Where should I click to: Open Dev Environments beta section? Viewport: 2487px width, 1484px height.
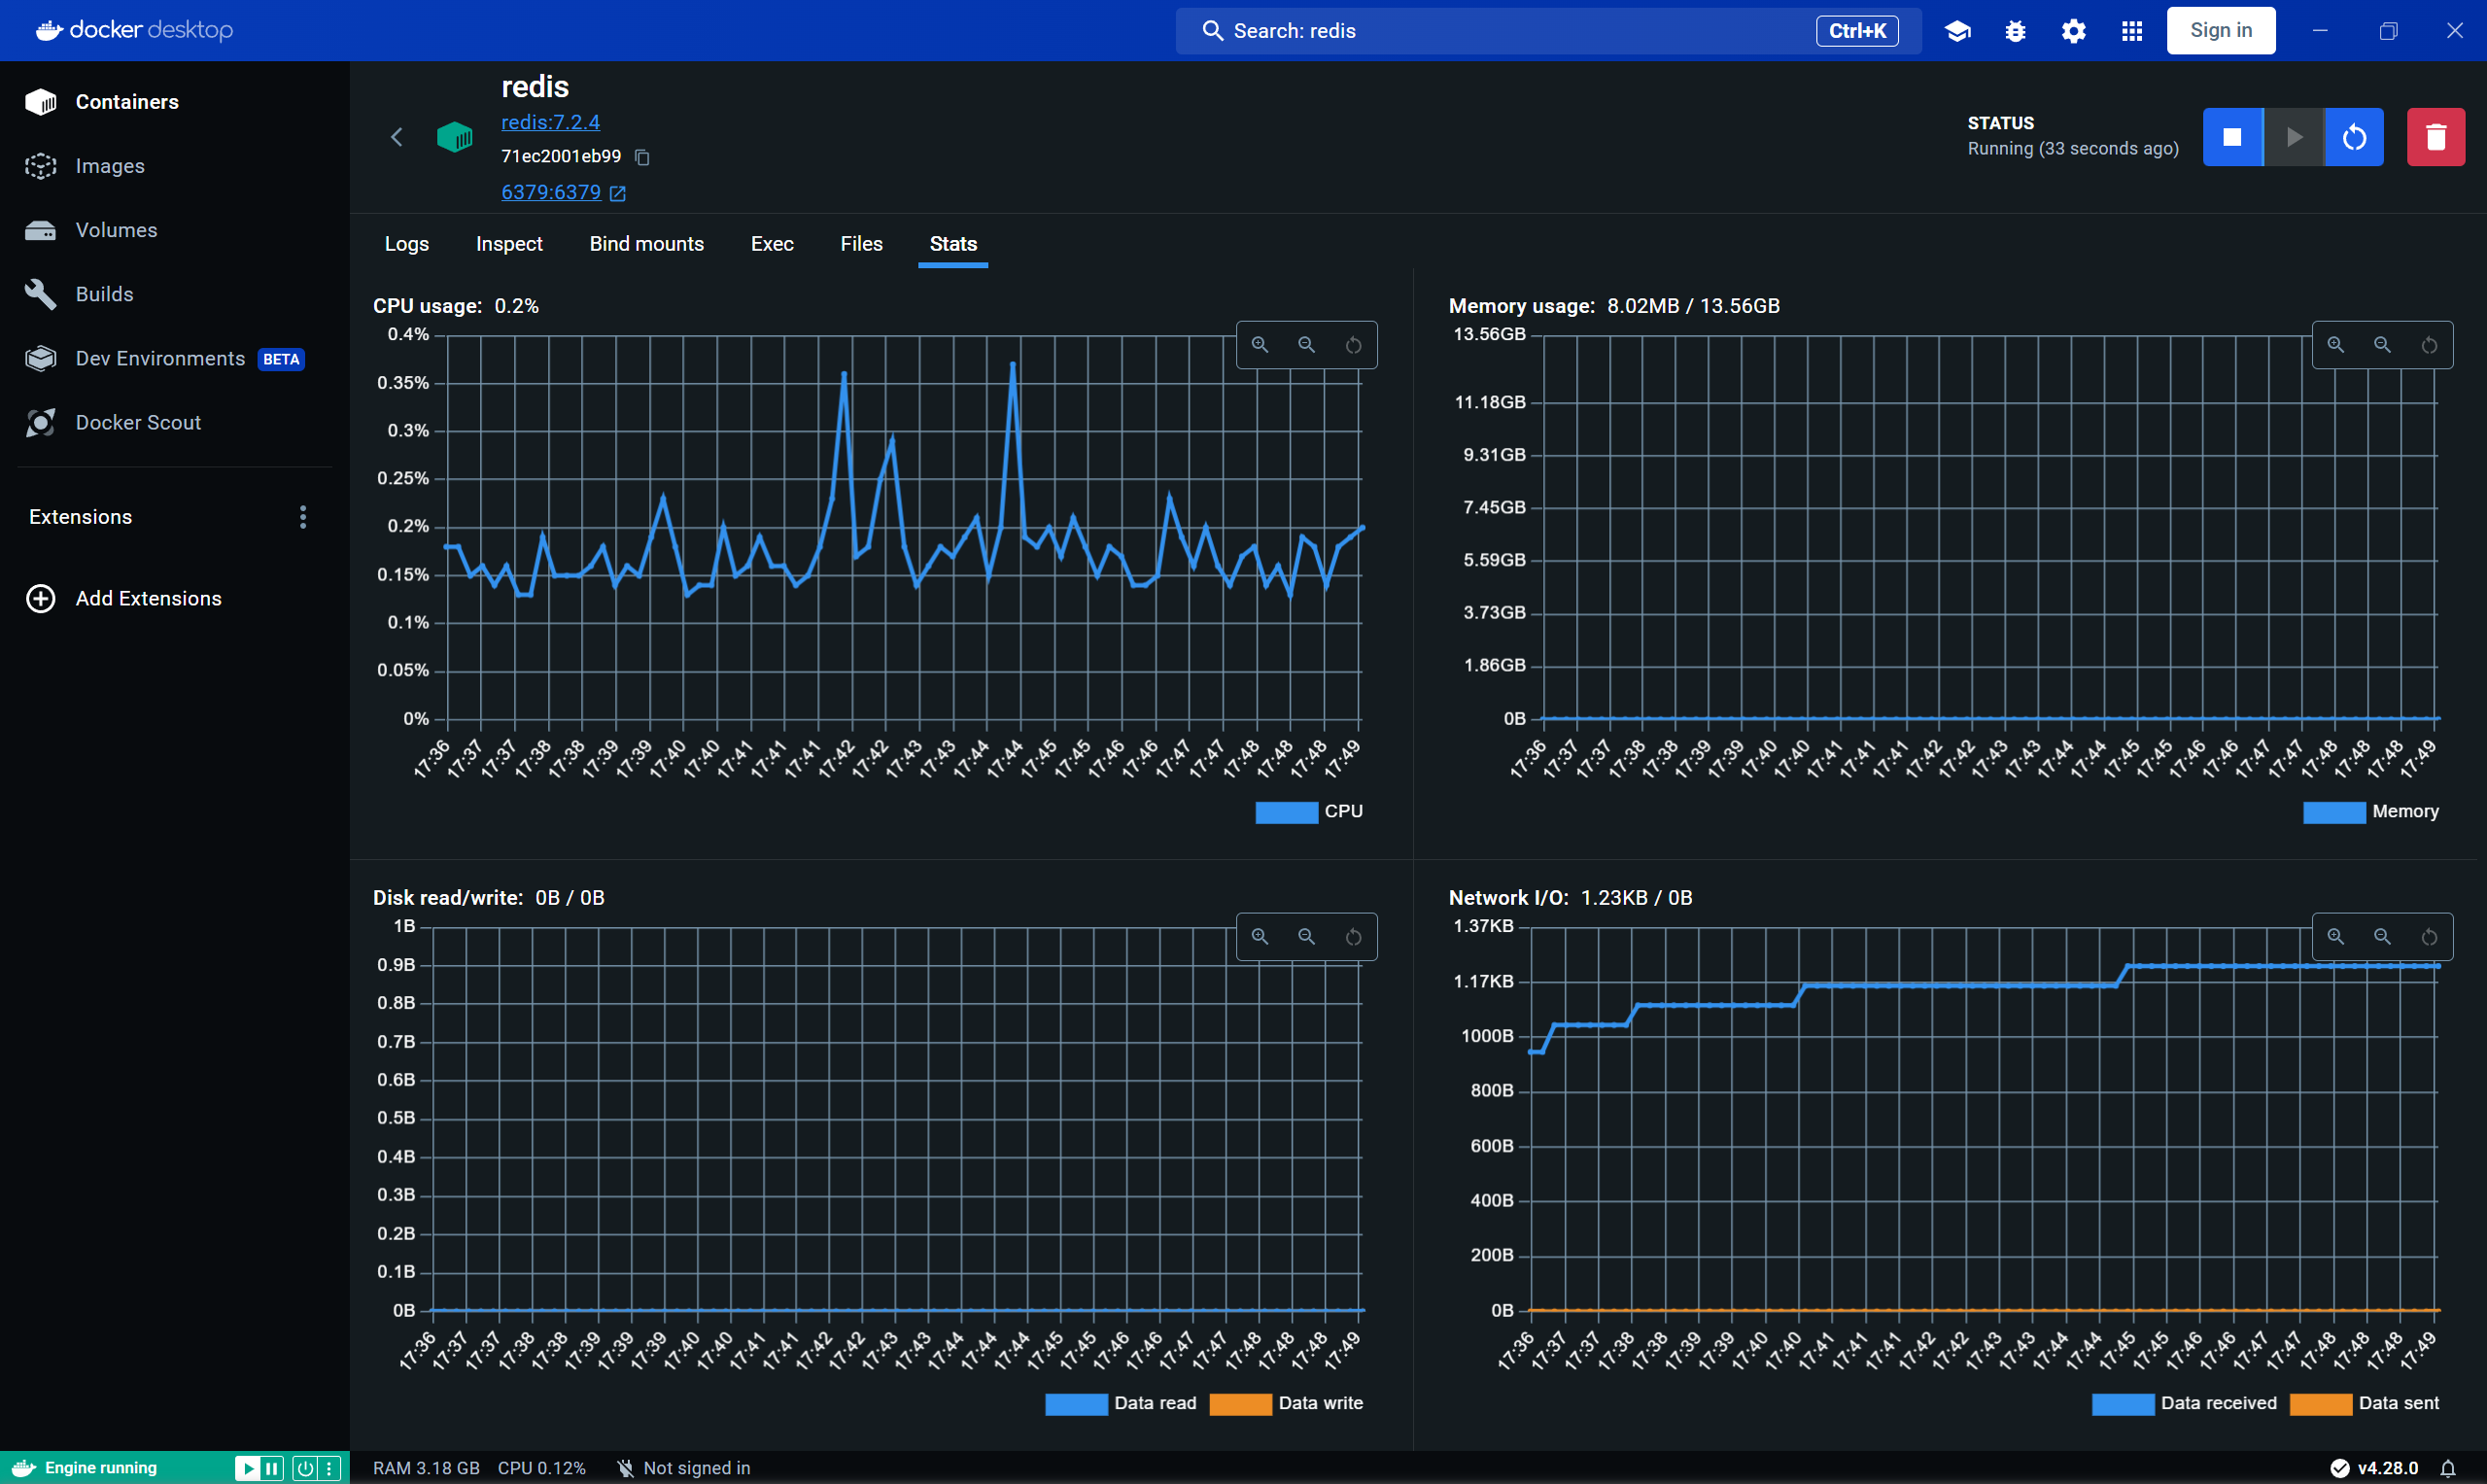click(165, 358)
